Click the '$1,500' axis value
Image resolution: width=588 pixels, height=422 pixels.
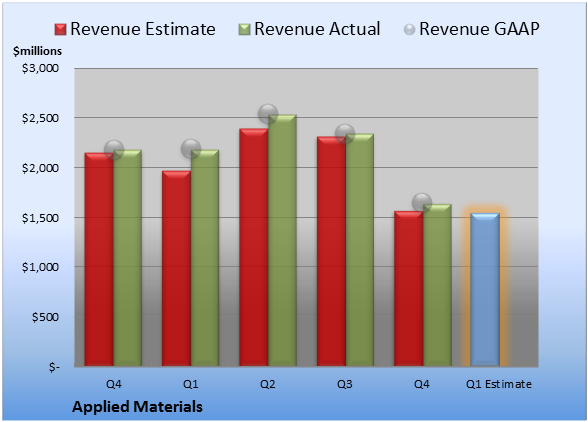(40, 218)
